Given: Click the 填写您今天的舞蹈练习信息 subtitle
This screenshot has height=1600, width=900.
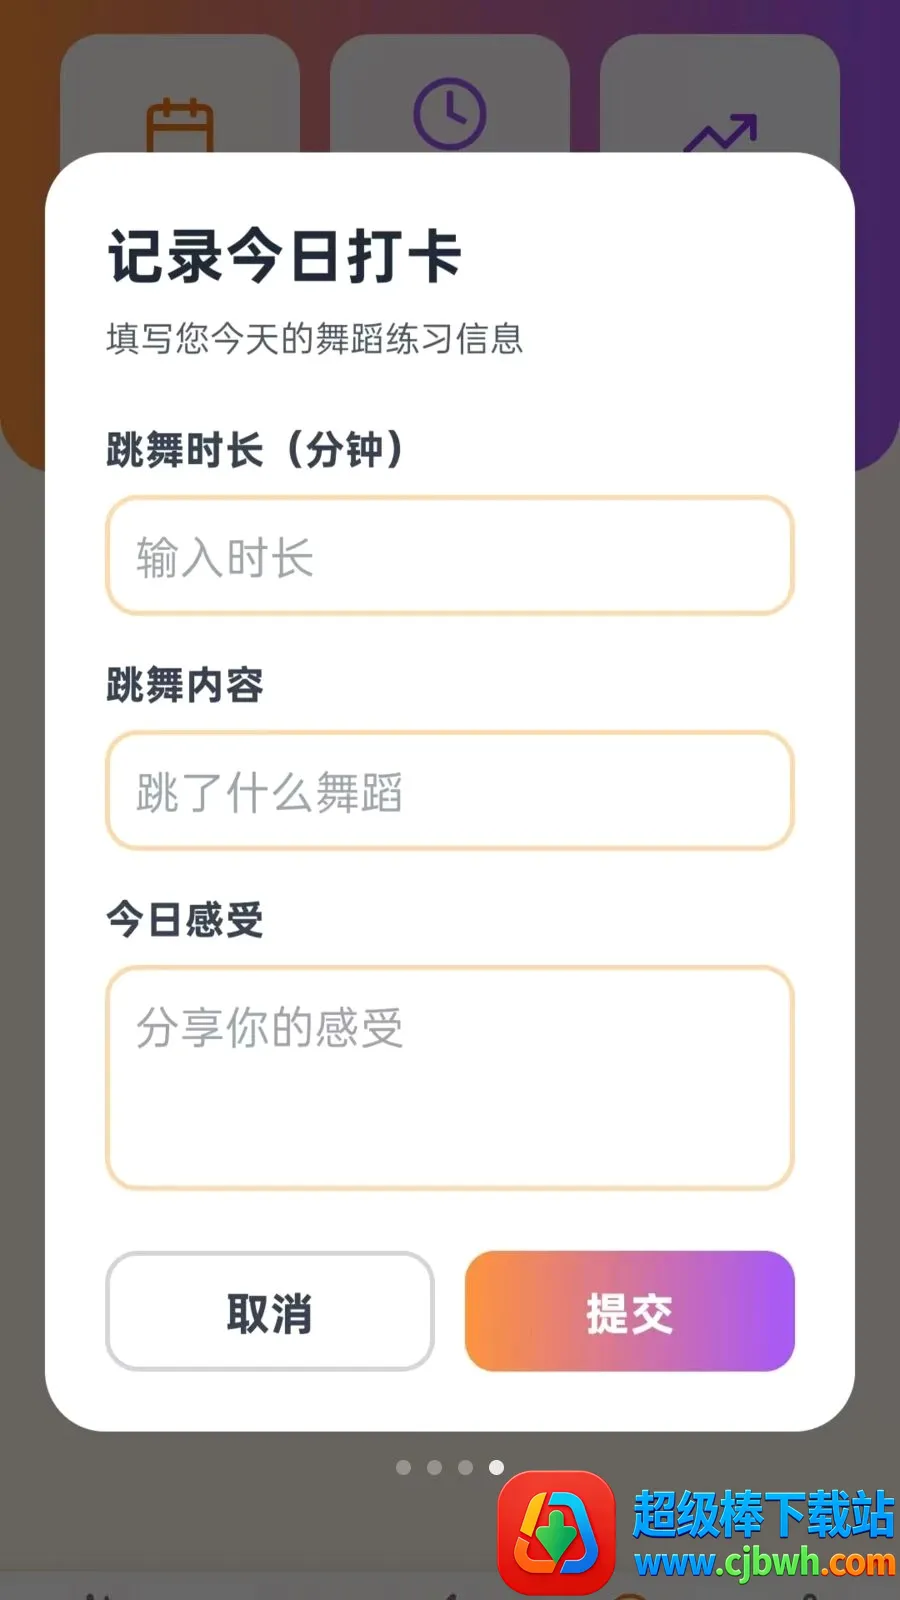Looking at the screenshot, I should click(315, 339).
